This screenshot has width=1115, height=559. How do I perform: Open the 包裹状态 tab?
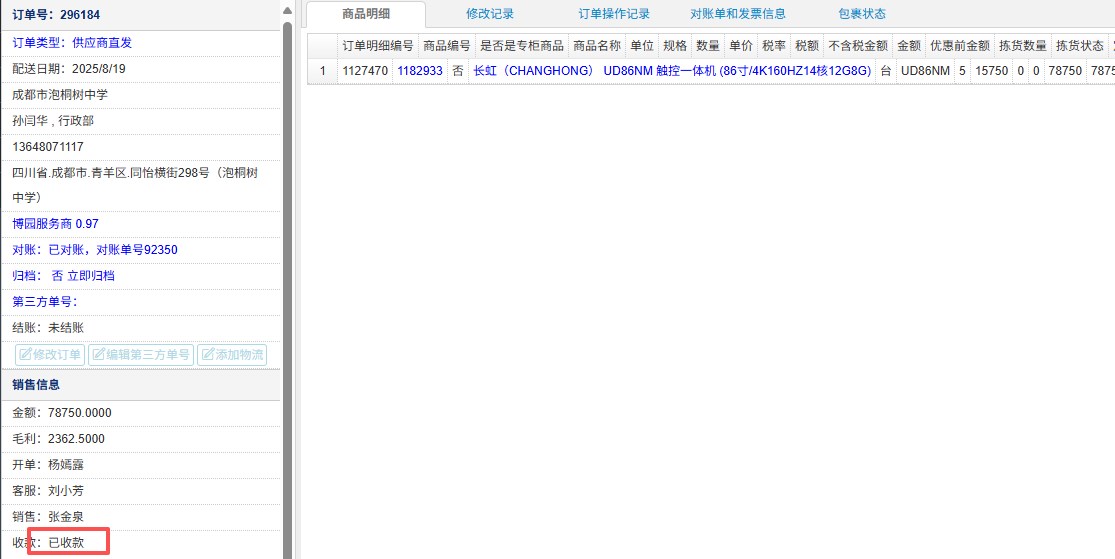point(862,14)
